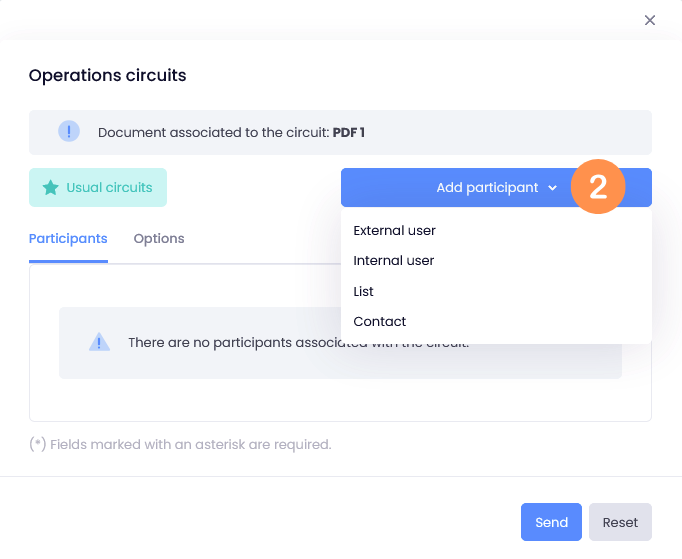The height and width of the screenshot is (559, 682).
Task: Click the star icon in Usual circuits
Action: tap(50, 187)
